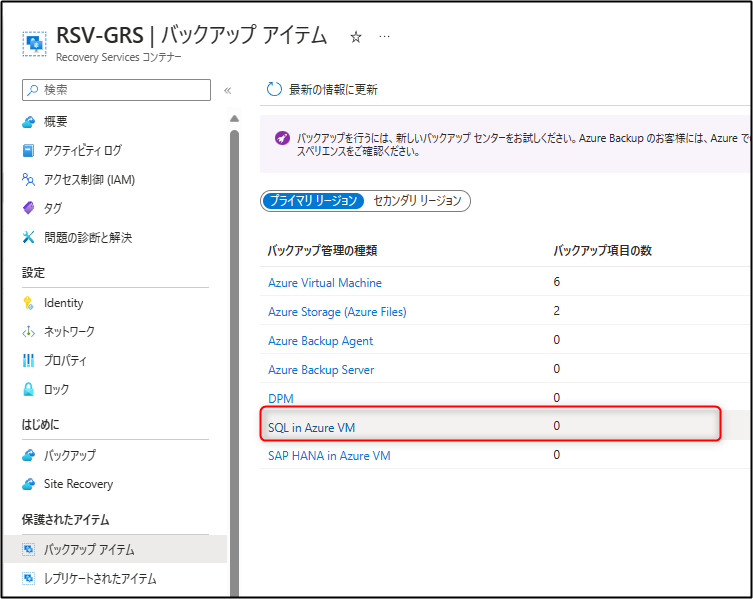Click the refresh circular arrow icon
The image size is (753, 599).
(x=274, y=89)
